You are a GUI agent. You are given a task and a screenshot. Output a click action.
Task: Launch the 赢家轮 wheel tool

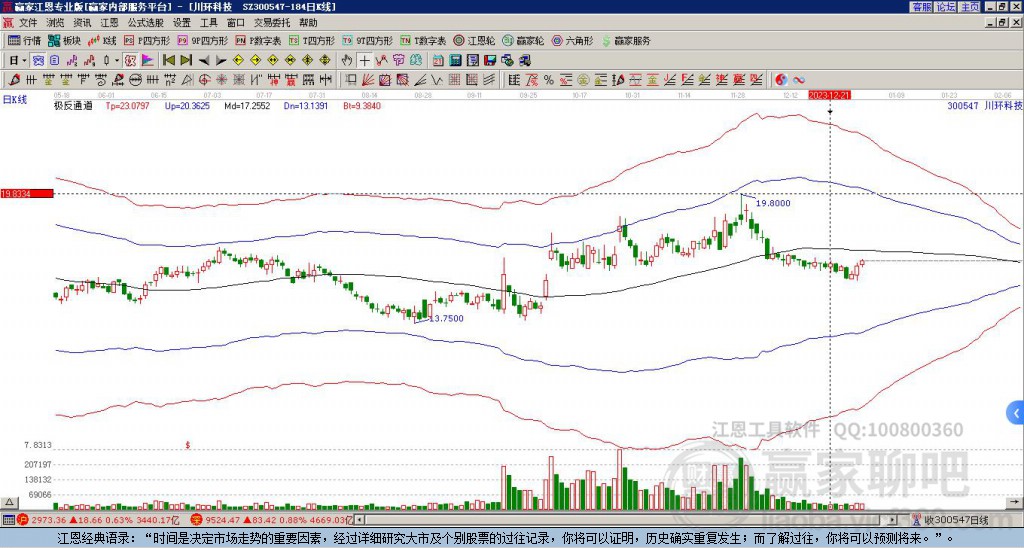pyautogui.click(x=523, y=40)
